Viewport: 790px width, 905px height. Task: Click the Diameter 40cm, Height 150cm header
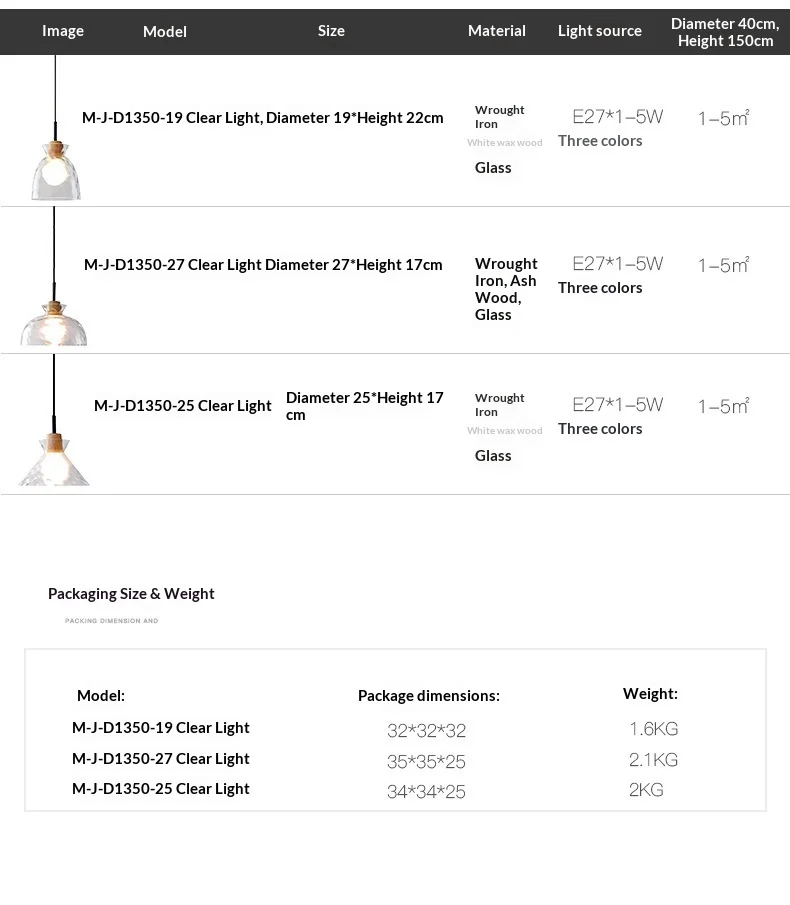coord(725,32)
